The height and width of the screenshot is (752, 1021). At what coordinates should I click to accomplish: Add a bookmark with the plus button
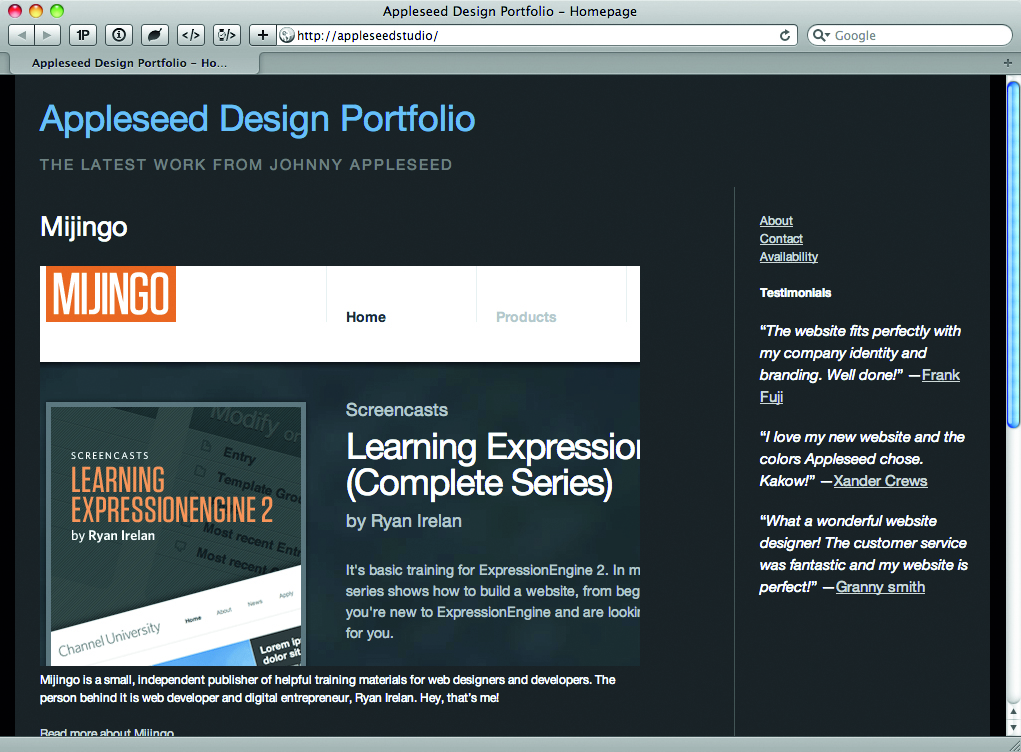coord(262,35)
